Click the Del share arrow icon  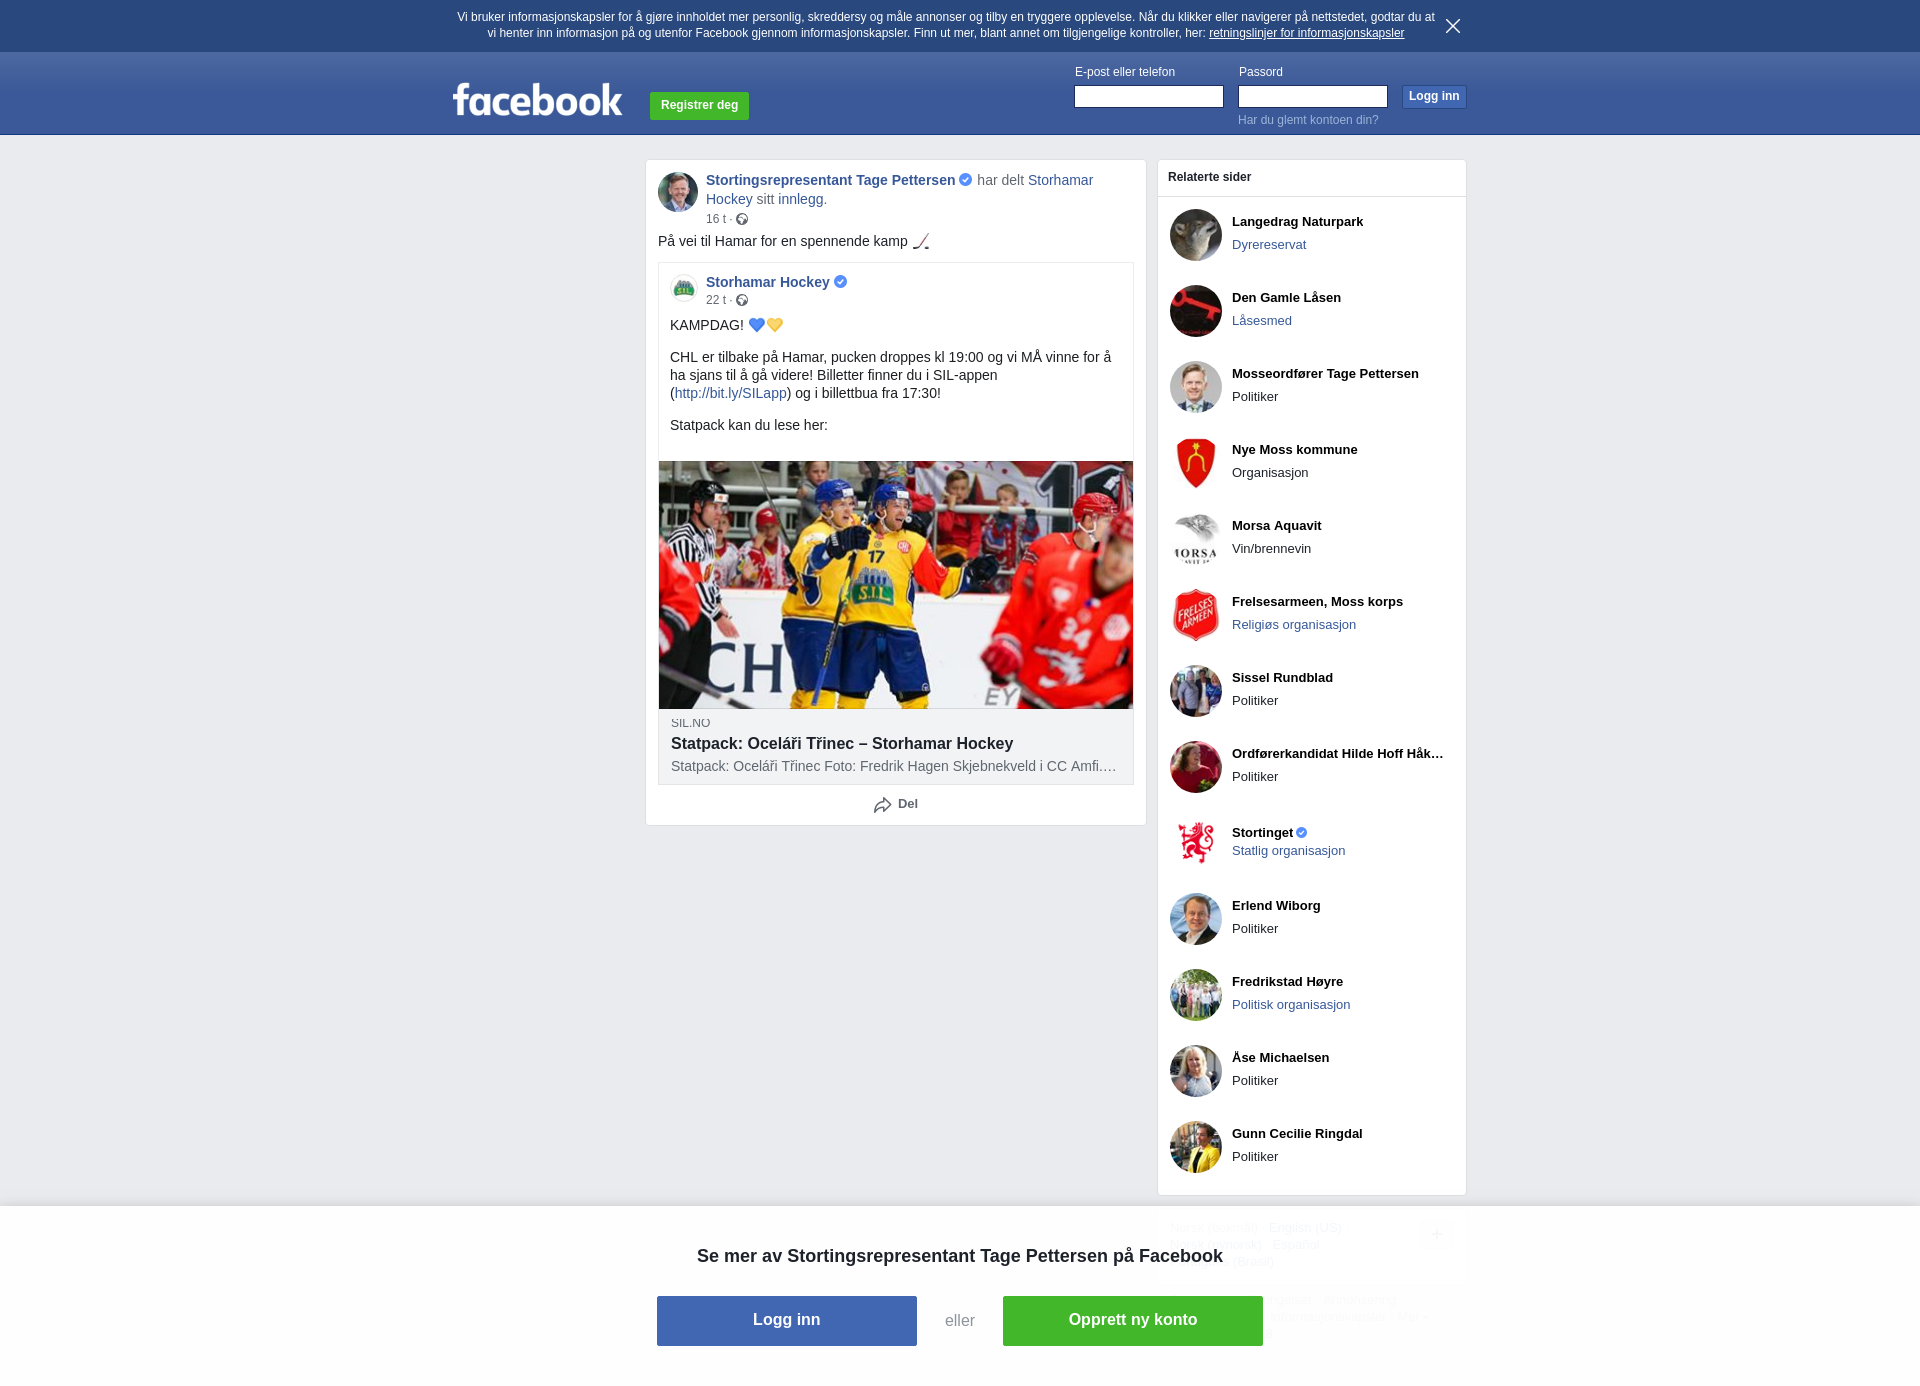pyautogui.click(x=882, y=805)
